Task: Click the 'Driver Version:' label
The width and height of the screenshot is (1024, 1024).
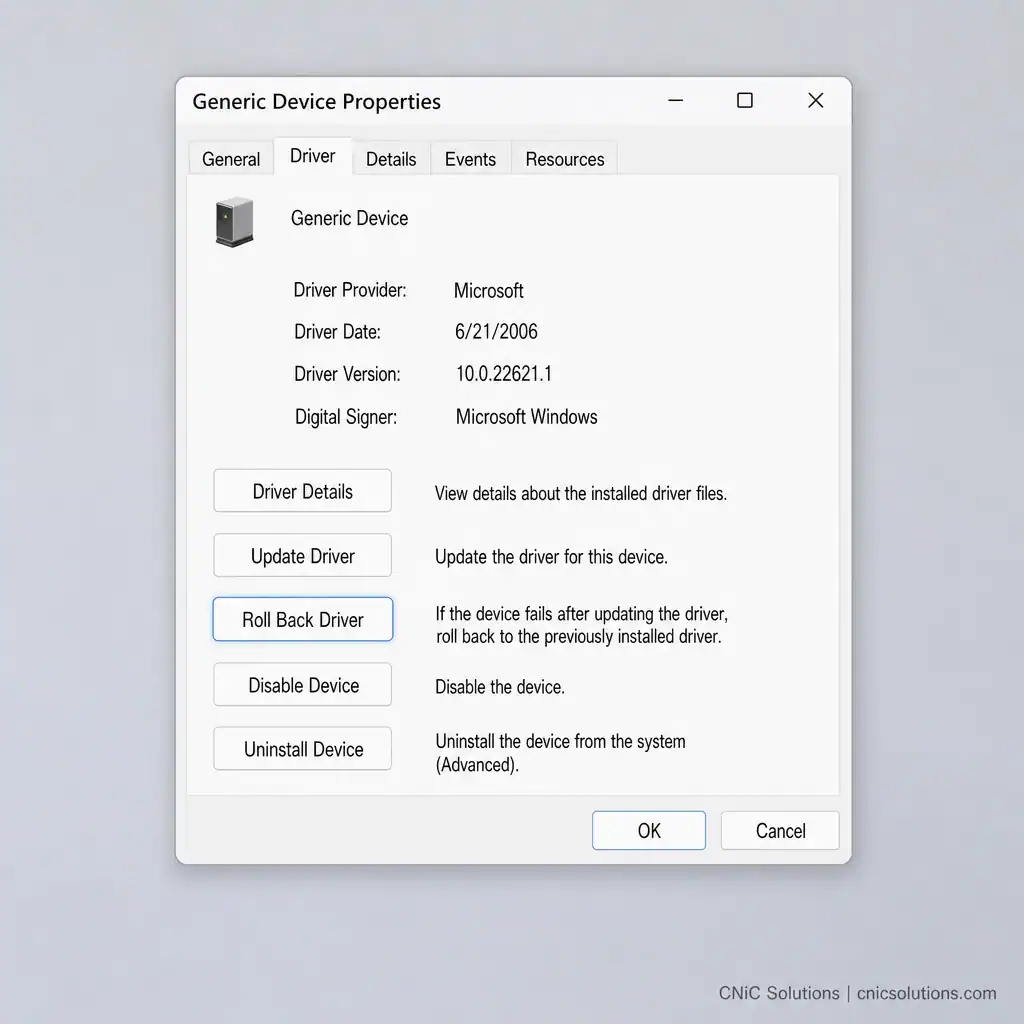Action: pyautogui.click(x=347, y=374)
